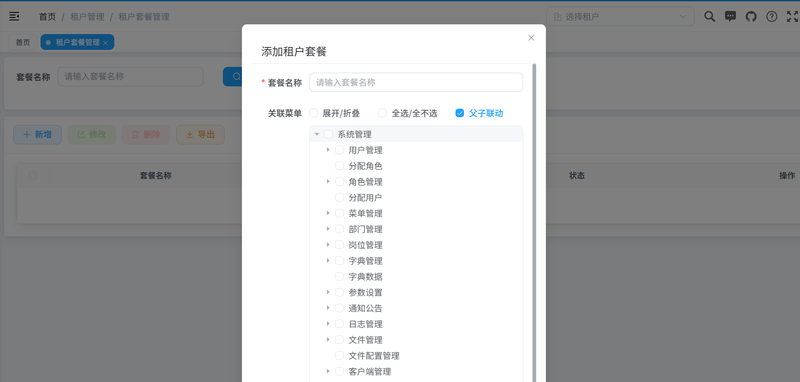Select the 租户套餐管理 tab
The width and height of the screenshot is (800, 382).
tap(77, 42)
